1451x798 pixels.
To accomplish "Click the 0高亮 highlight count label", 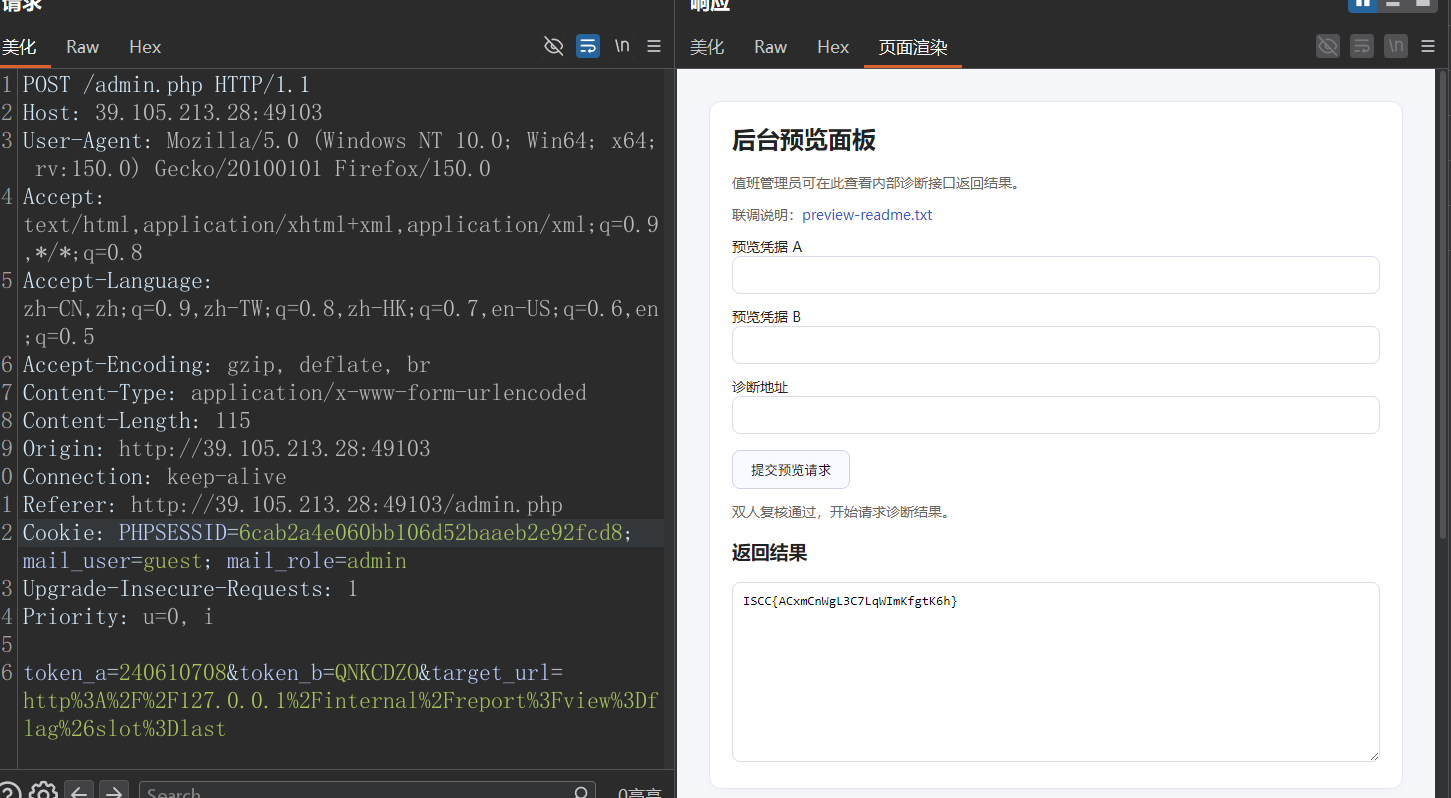I will [x=640, y=793].
